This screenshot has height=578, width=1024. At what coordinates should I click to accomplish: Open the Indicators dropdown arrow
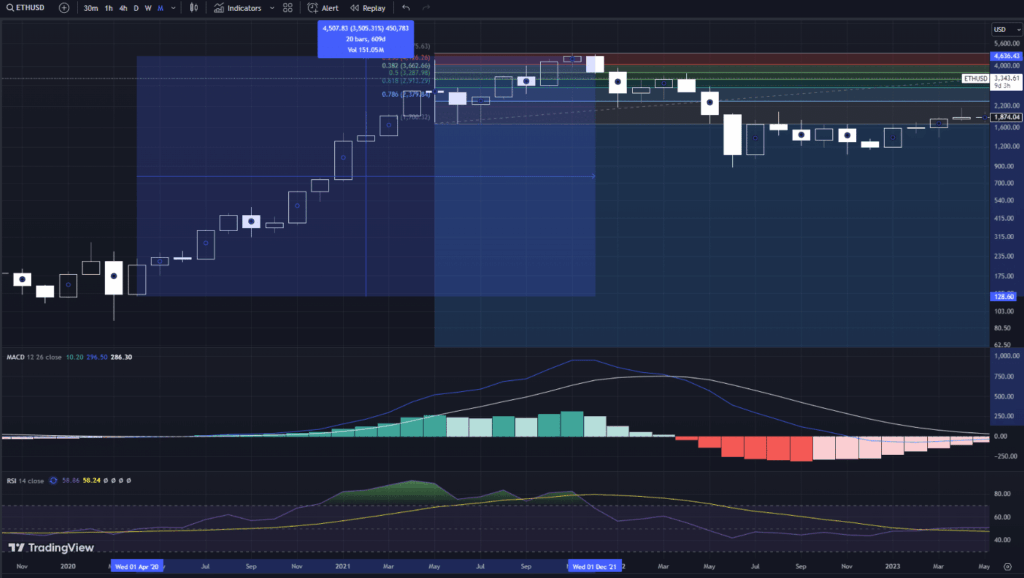click(x=270, y=9)
